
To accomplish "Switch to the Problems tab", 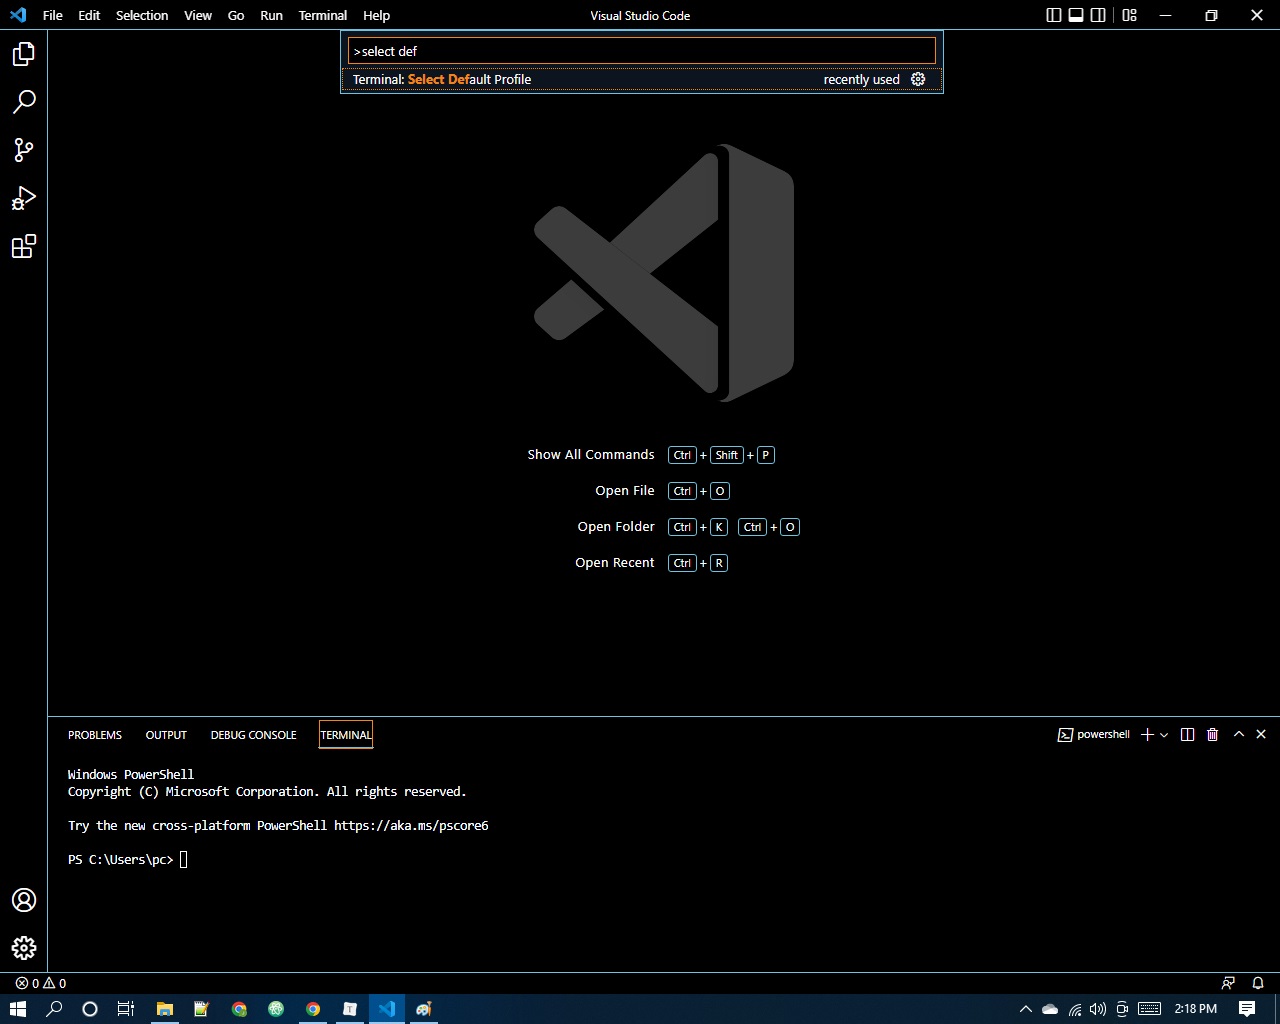I will coord(95,735).
